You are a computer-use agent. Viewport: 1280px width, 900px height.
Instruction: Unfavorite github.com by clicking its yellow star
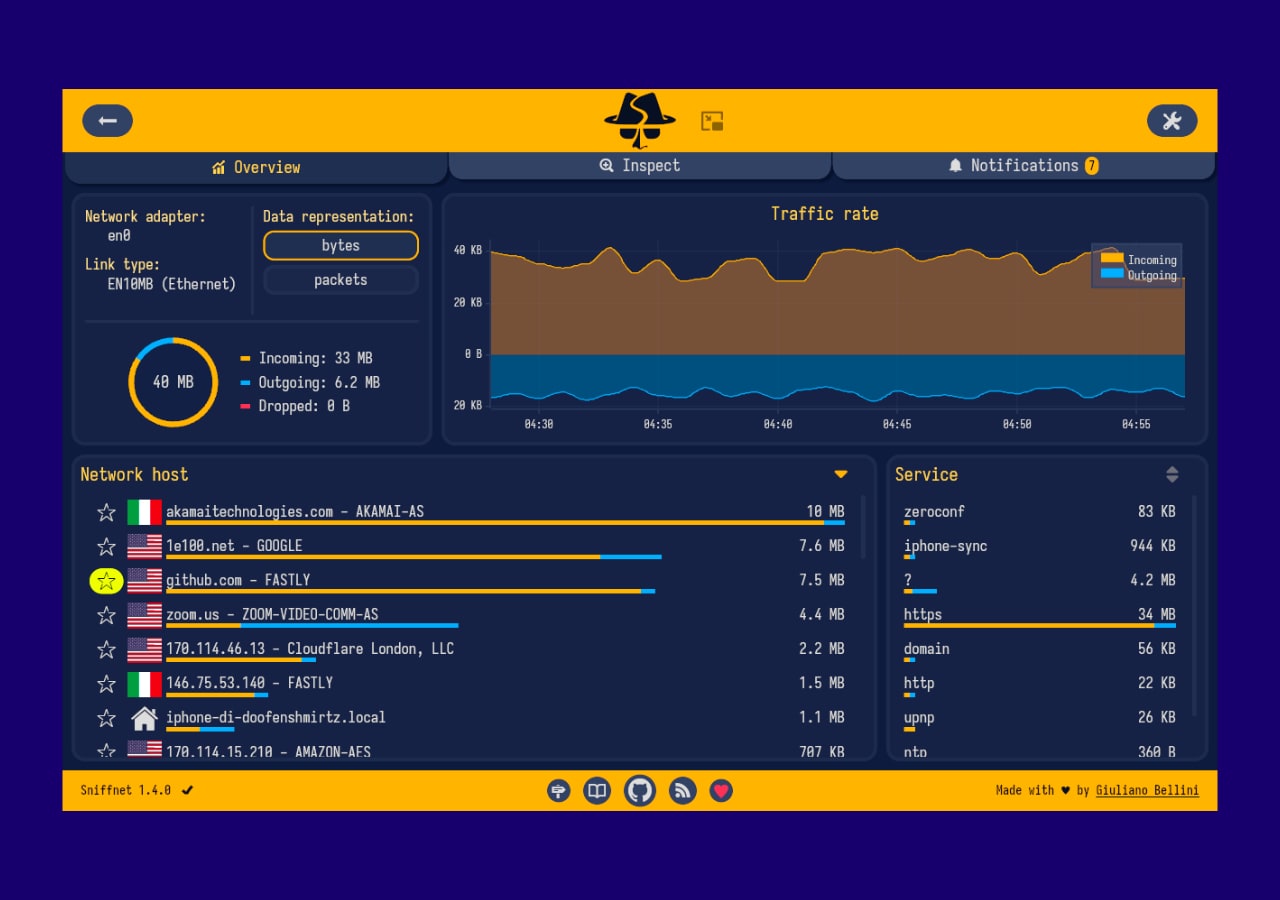[106, 580]
